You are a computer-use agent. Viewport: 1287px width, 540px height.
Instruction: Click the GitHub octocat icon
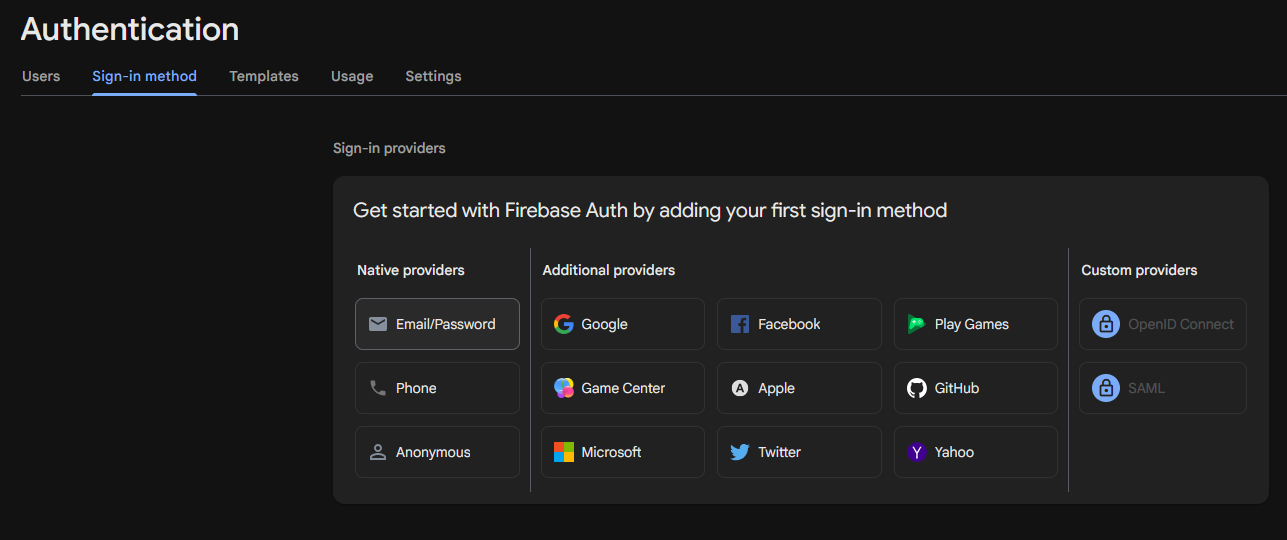(917, 388)
